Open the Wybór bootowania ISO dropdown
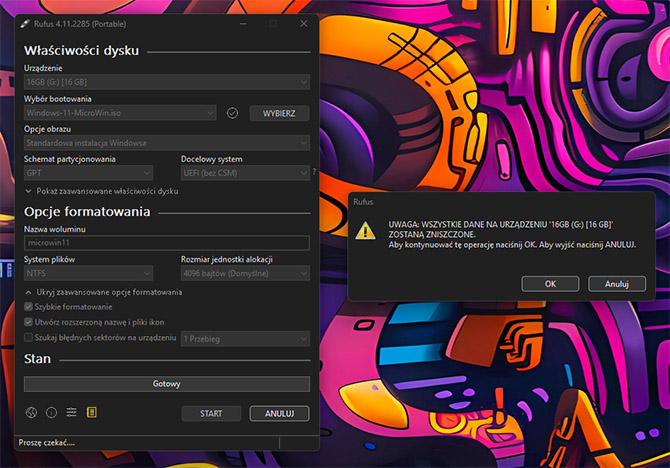670x468 pixels. pos(120,113)
